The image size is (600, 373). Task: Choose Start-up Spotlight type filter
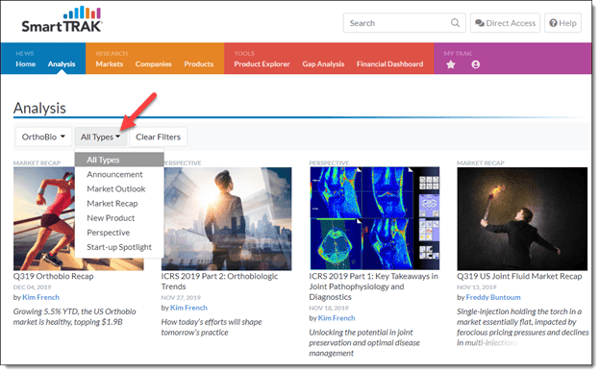pos(119,247)
